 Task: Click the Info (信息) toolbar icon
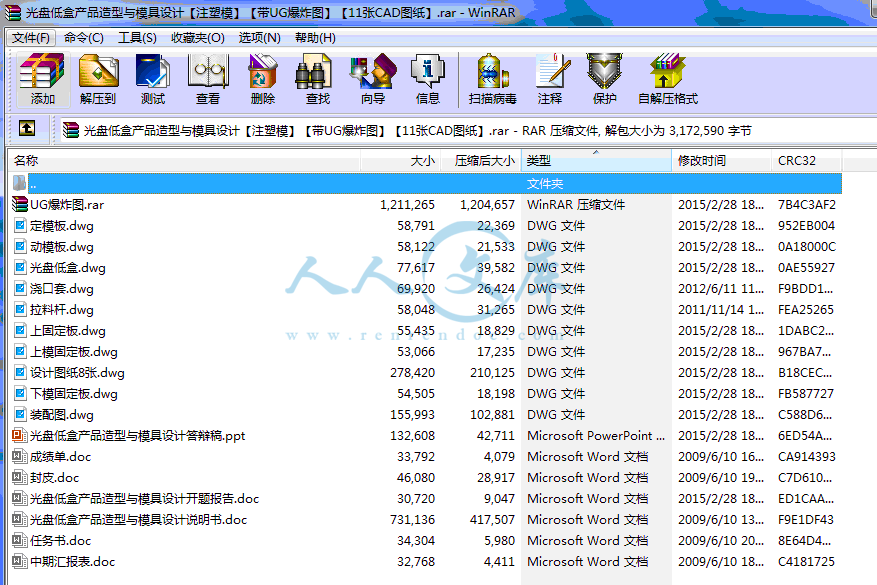[428, 79]
